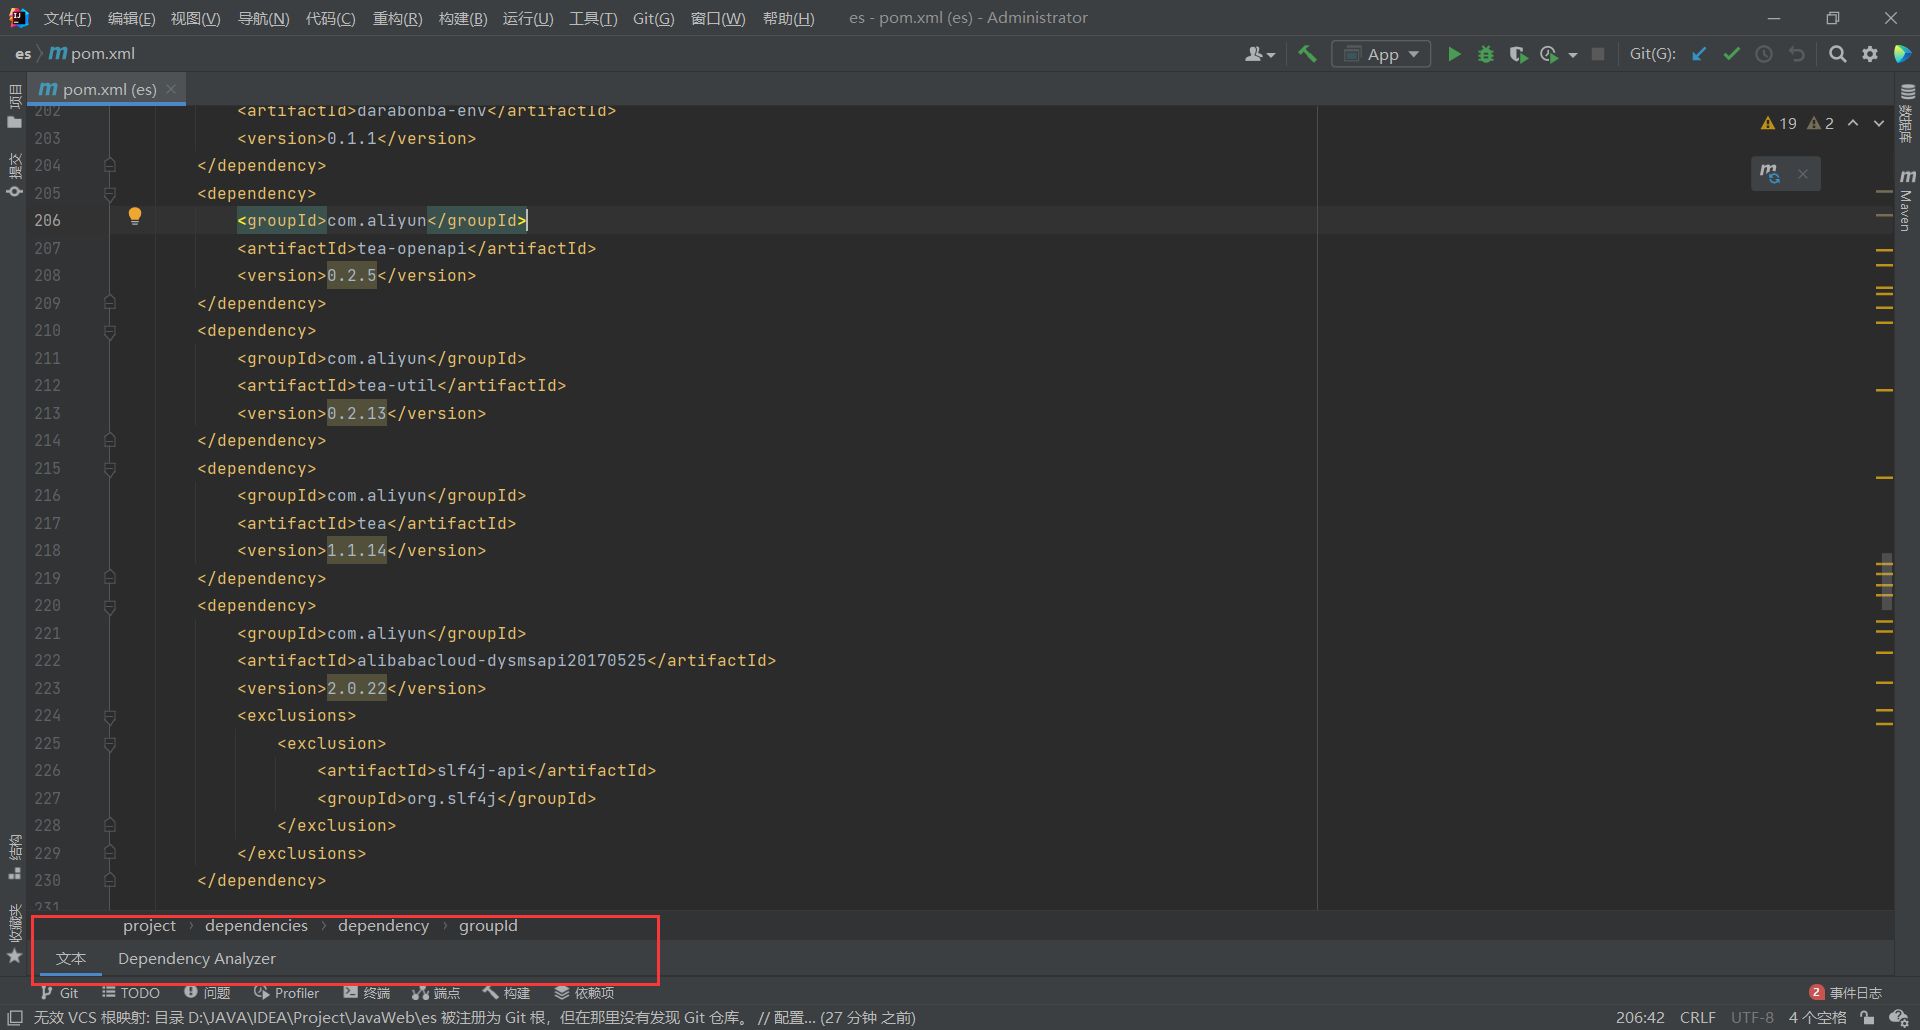This screenshot has height=1030, width=1920.
Task: Open Search Everywhere magnifier
Action: pos(1837,54)
